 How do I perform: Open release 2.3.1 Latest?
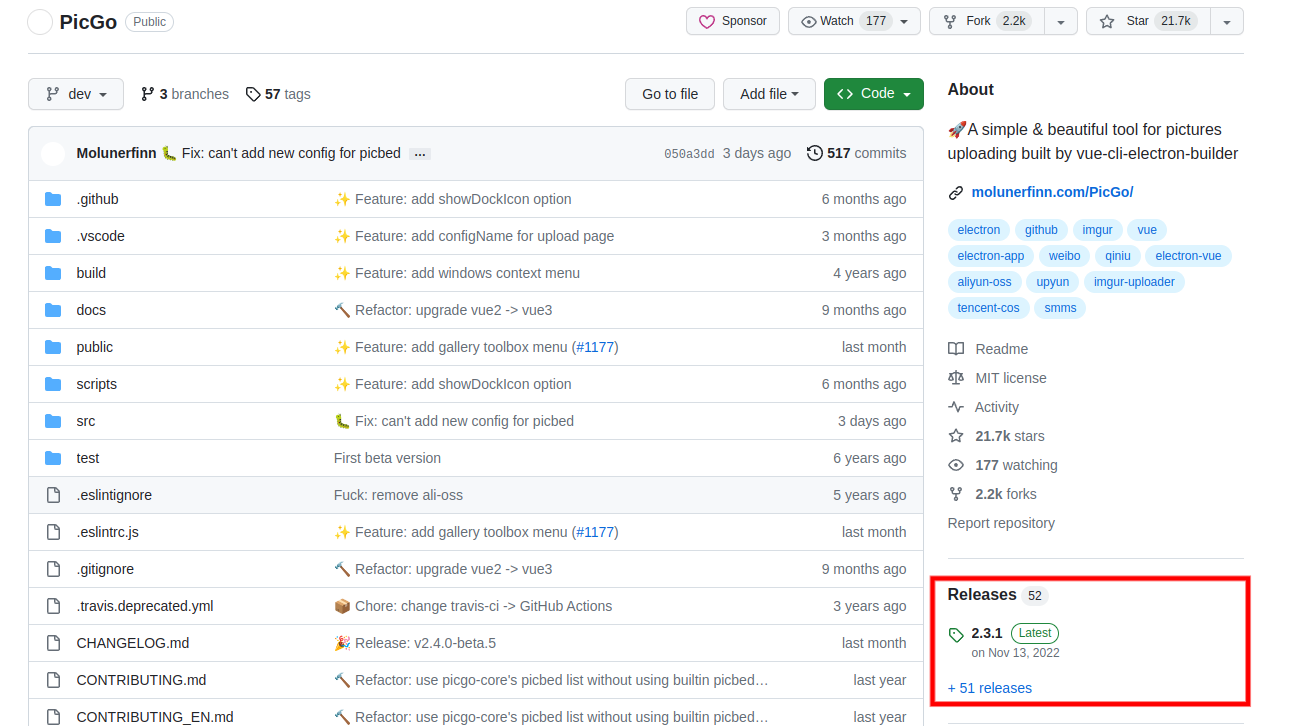pos(1004,641)
